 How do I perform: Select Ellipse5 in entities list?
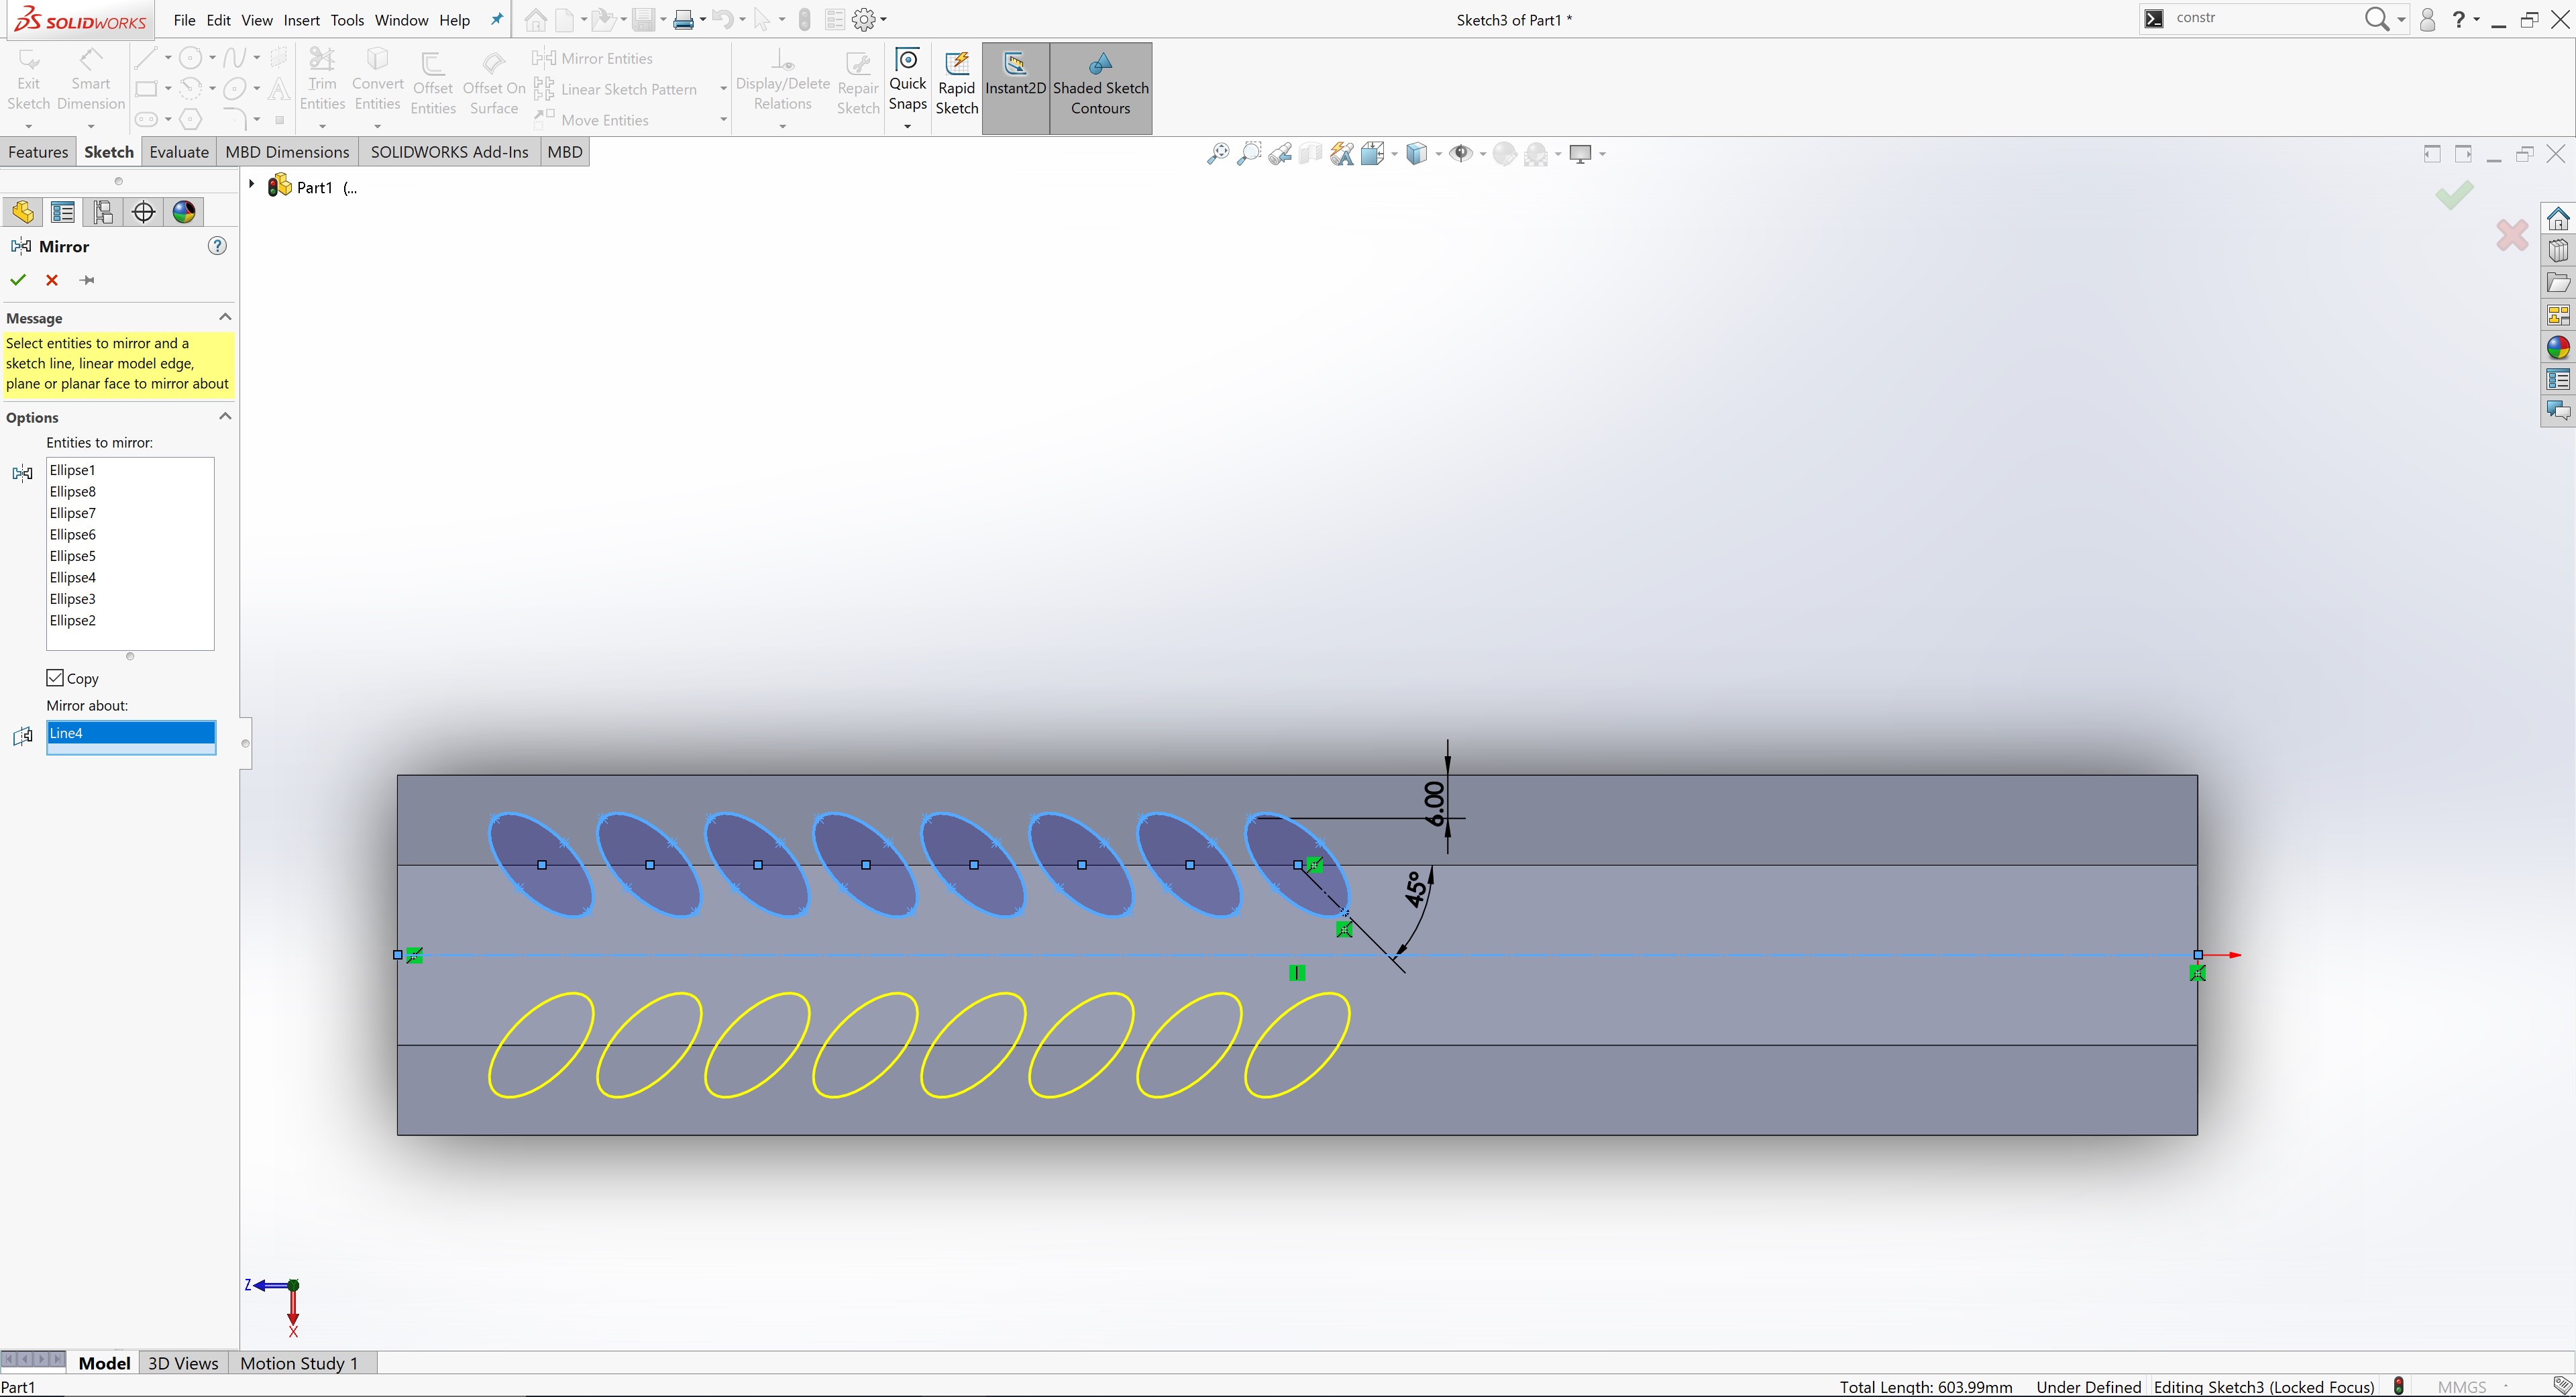(73, 556)
